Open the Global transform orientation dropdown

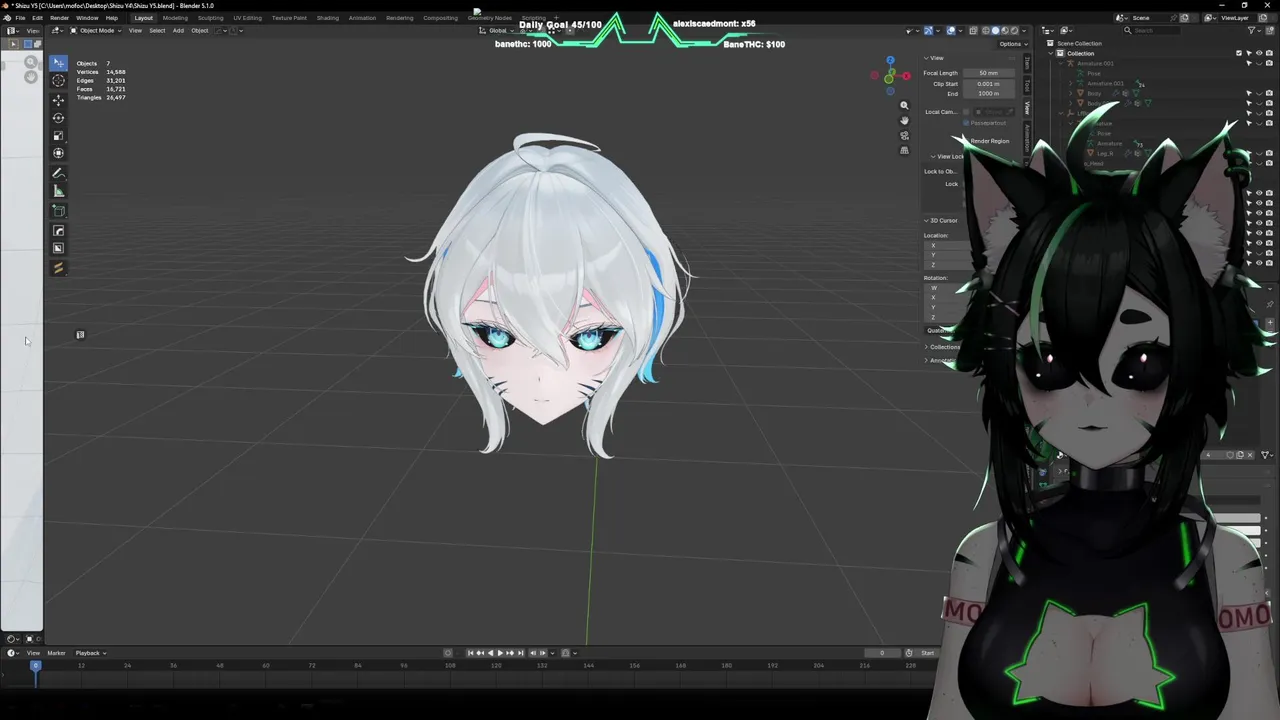pyautogui.click(x=498, y=30)
